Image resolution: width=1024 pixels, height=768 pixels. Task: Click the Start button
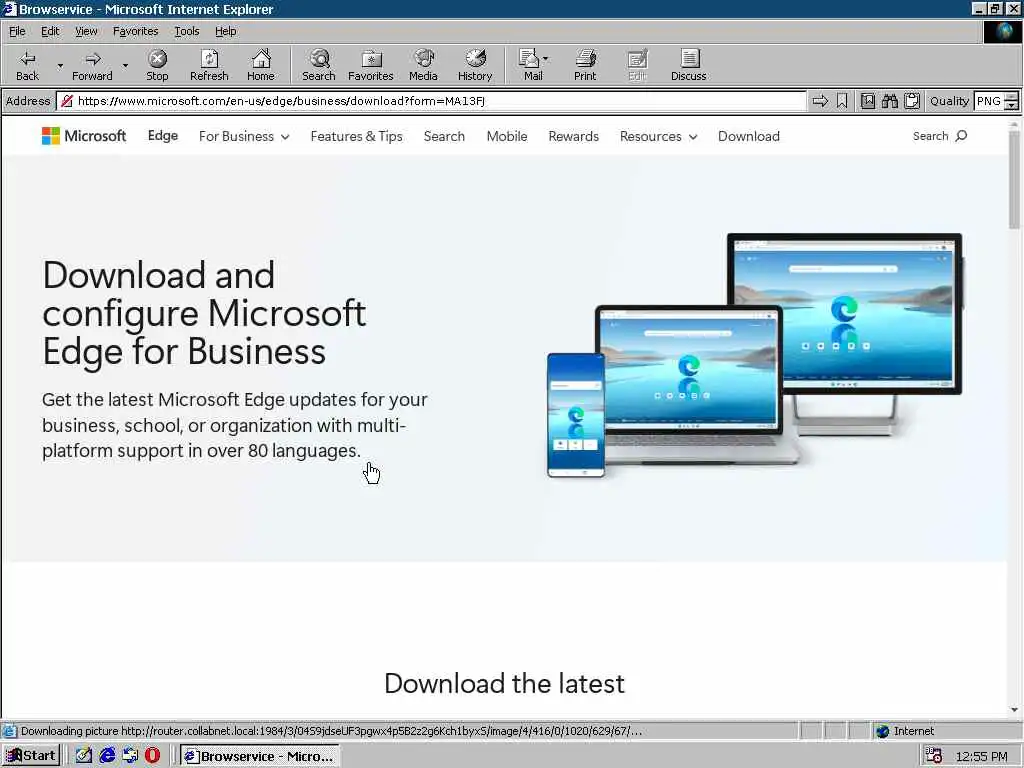click(x=31, y=756)
